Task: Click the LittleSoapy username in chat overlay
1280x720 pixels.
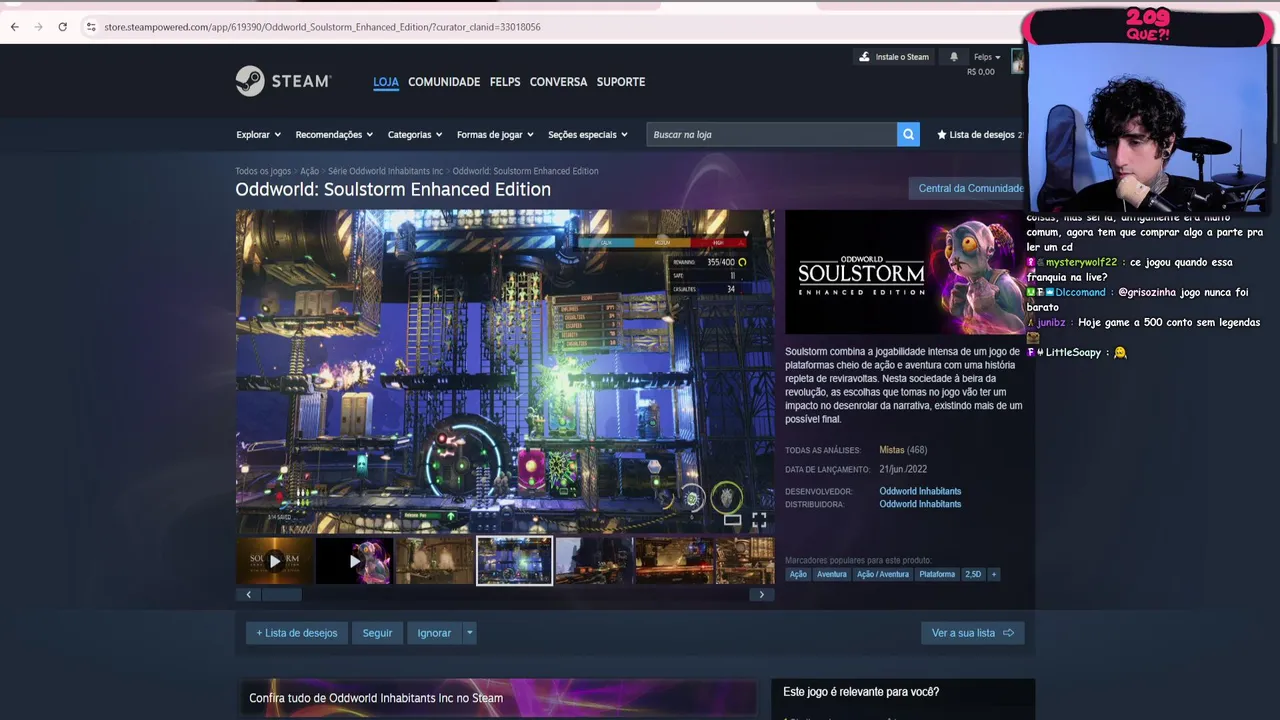Action: click(x=1073, y=352)
